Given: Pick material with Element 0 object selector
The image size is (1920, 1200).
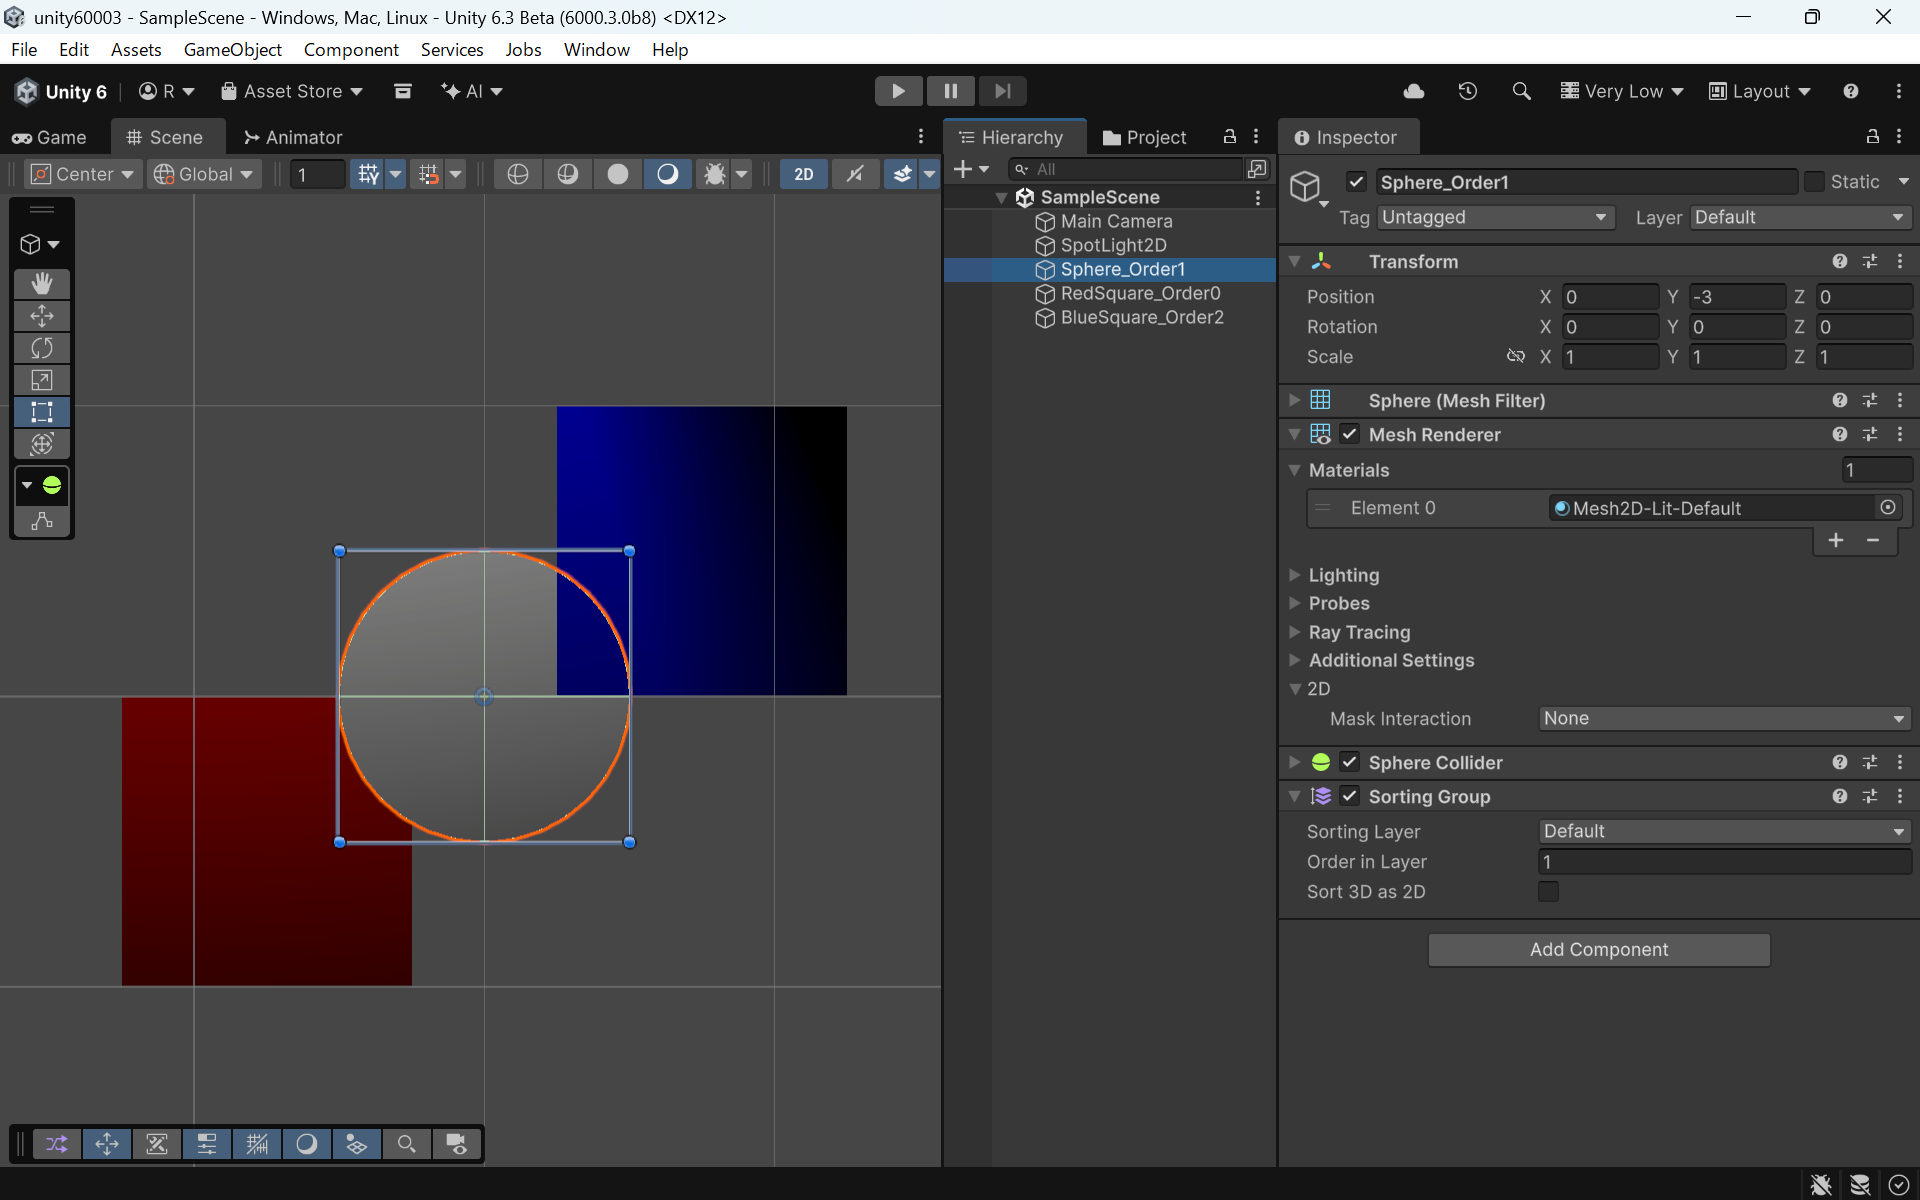Looking at the screenshot, I should tap(1887, 508).
